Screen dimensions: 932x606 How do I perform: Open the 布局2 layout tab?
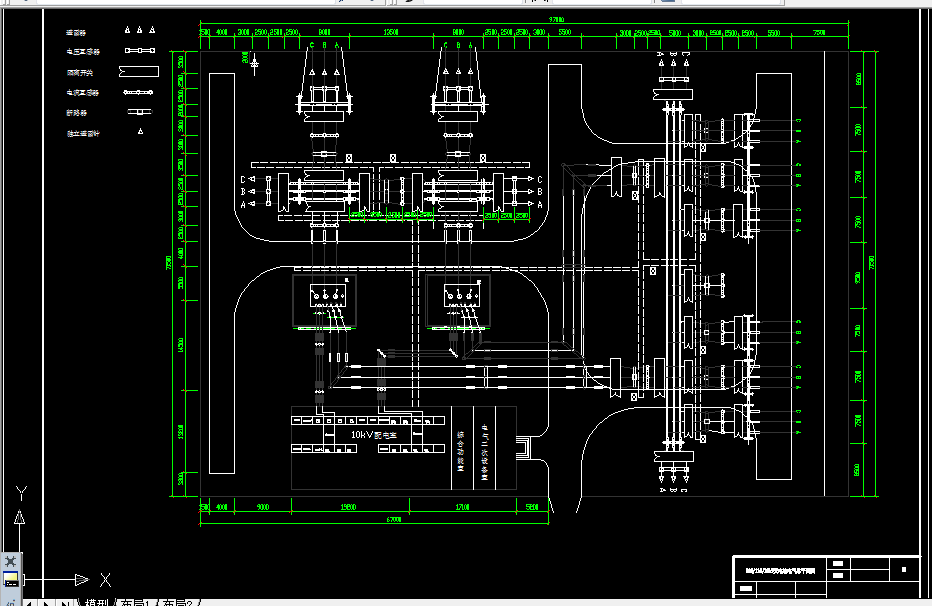click(x=177, y=602)
